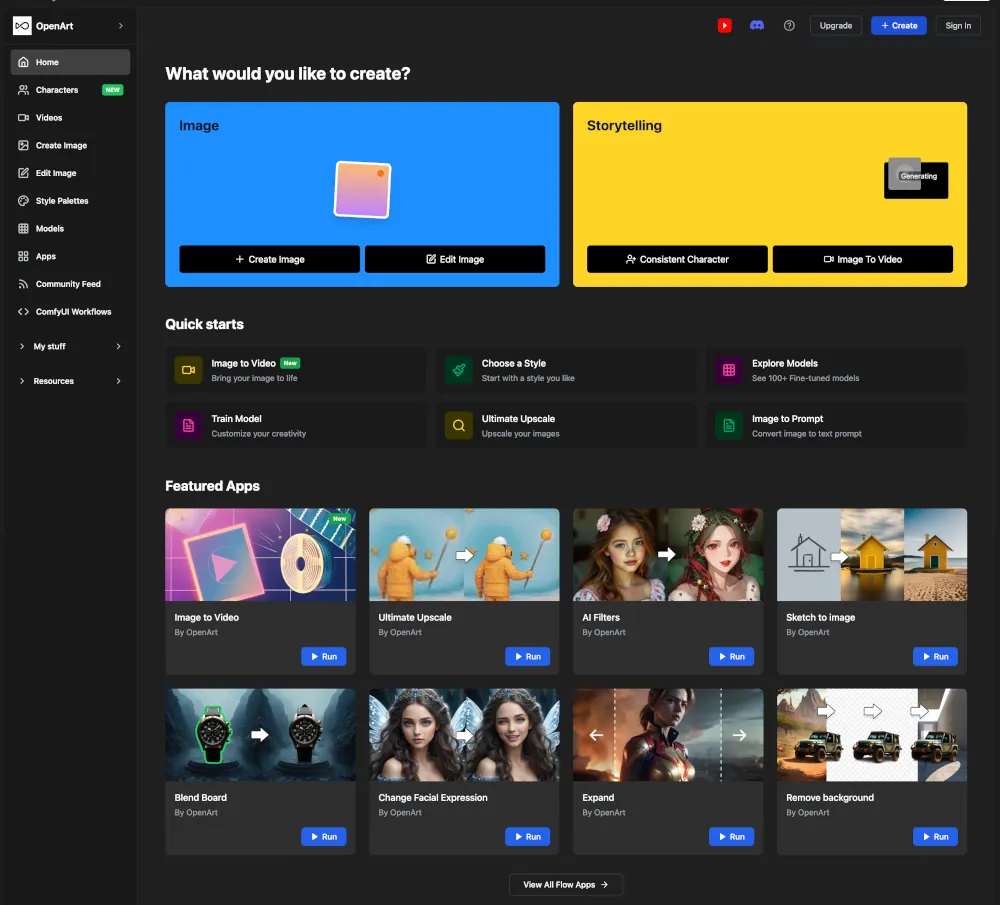Viewport: 1000px width, 905px height.
Task: Click 'Convert image to text prompt' text
Action: pyautogui.click(x=807, y=434)
